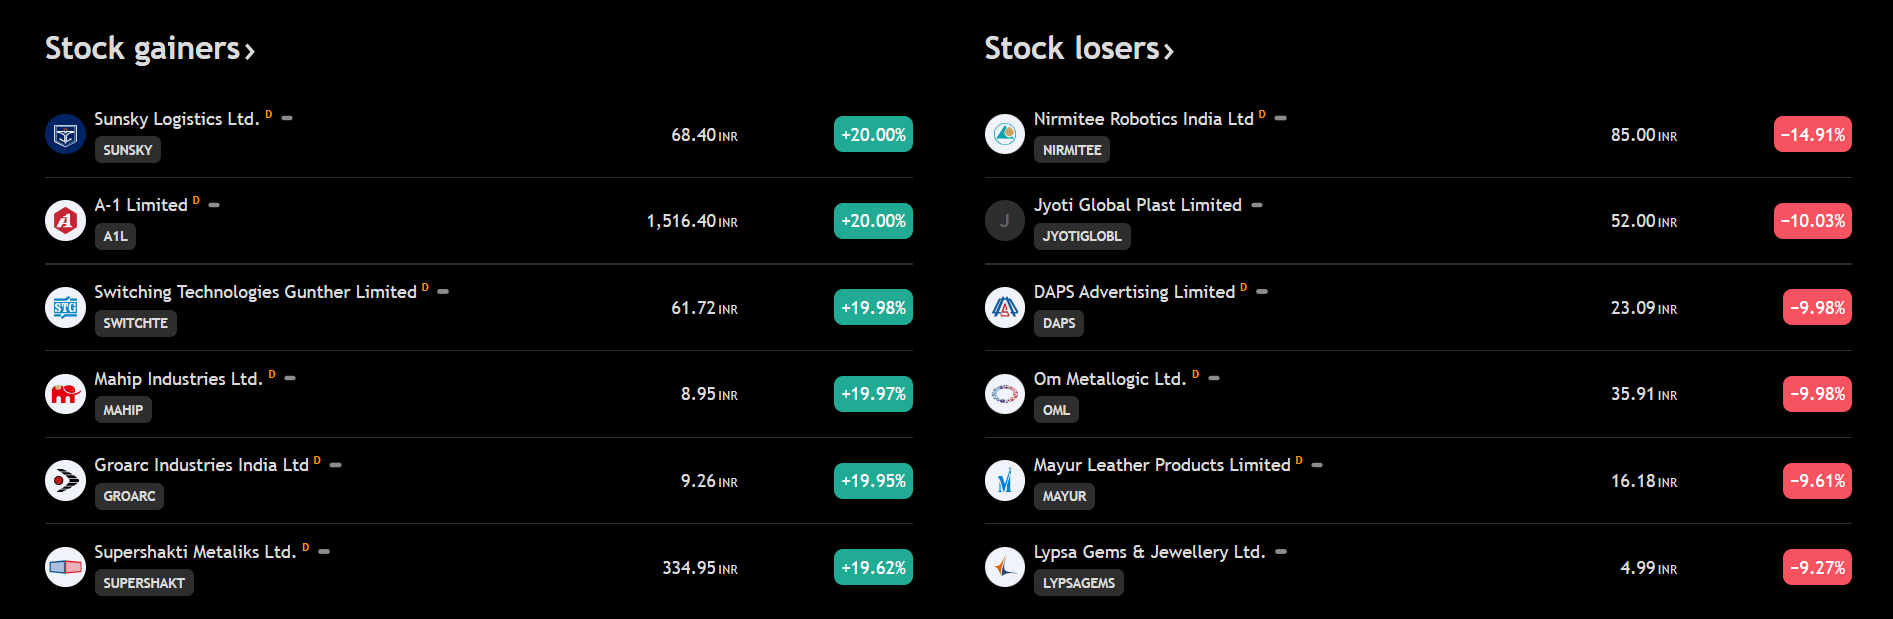Click the Mahip Industries elephant logo
The width and height of the screenshot is (1893, 619).
pyautogui.click(x=65, y=394)
